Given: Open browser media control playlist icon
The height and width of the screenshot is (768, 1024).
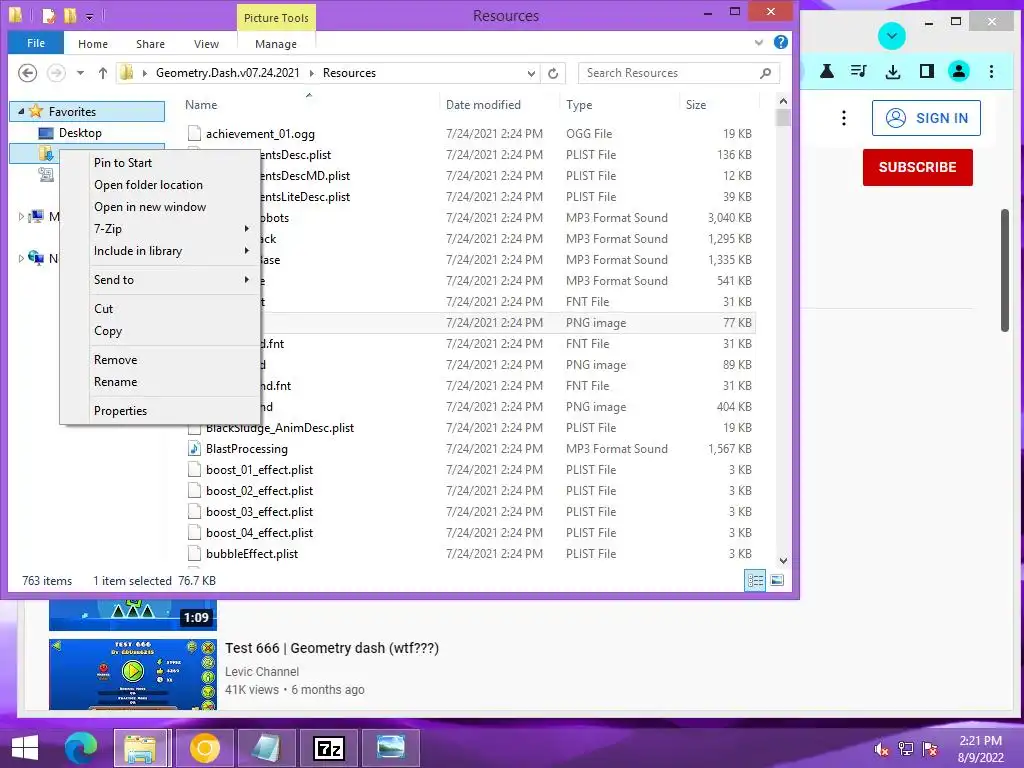Looking at the screenshot, I should point(859,71).
